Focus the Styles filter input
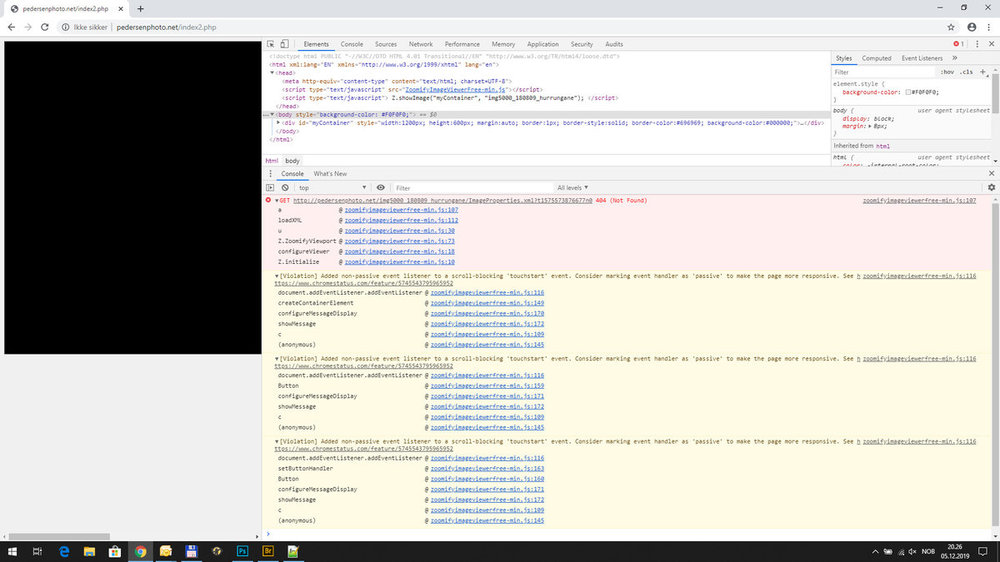Screen dimensions: 1000x562 click(883, 72)
